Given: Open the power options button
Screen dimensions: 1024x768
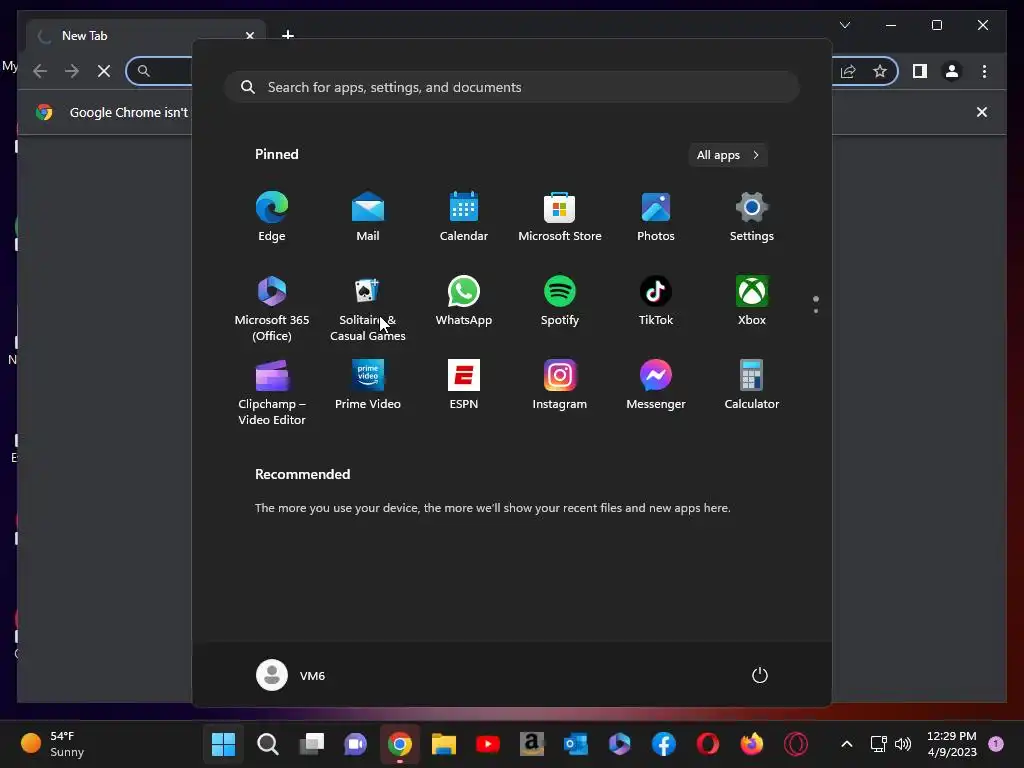Looking at the screenshot, I should pos(760,675).
